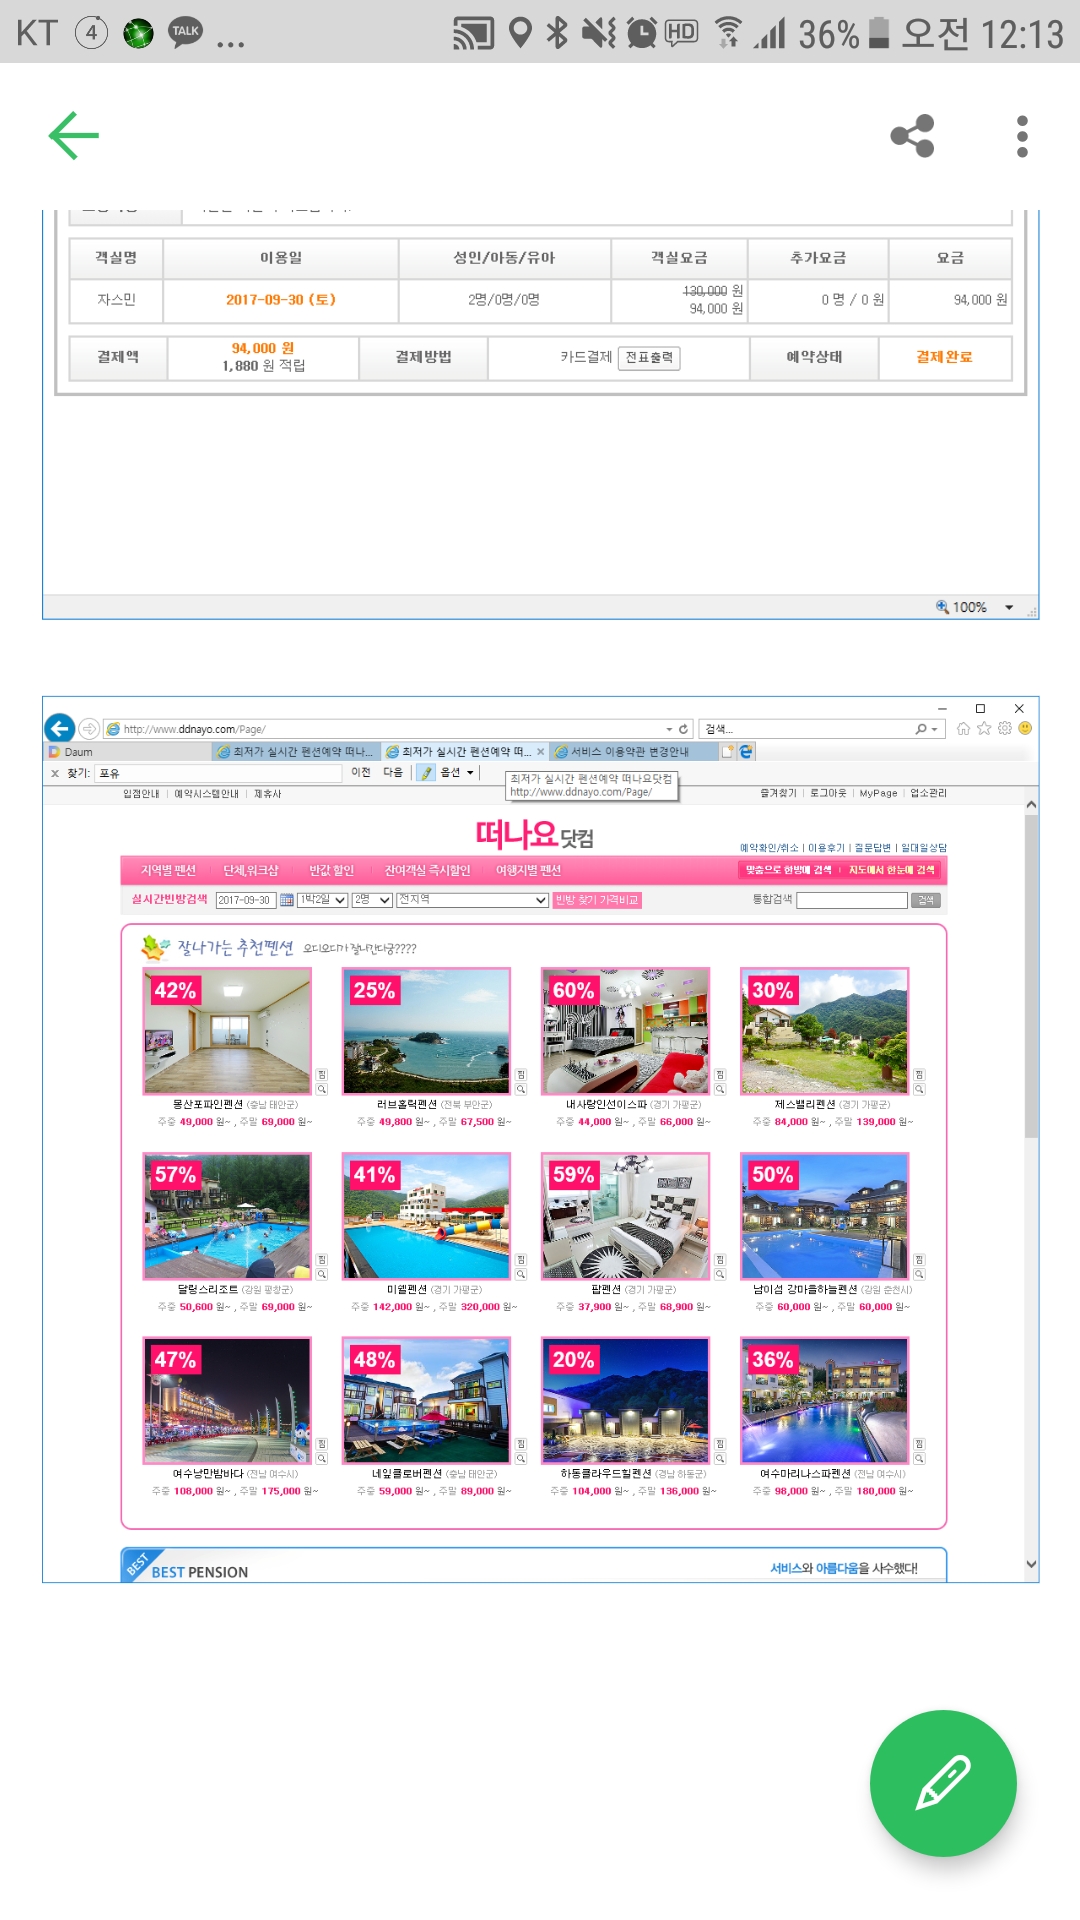1080x1920 pixels.
Task: Click the 2017-09-30 date input field
Action: tap(246, 900)
